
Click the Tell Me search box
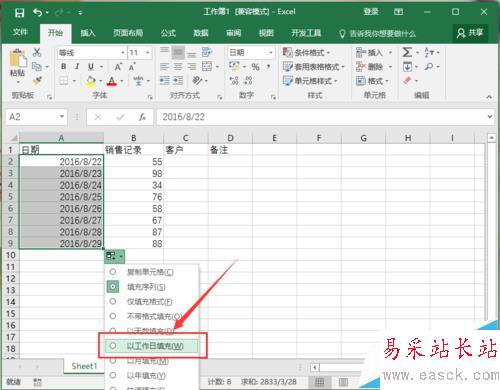[x=377, y=33]
